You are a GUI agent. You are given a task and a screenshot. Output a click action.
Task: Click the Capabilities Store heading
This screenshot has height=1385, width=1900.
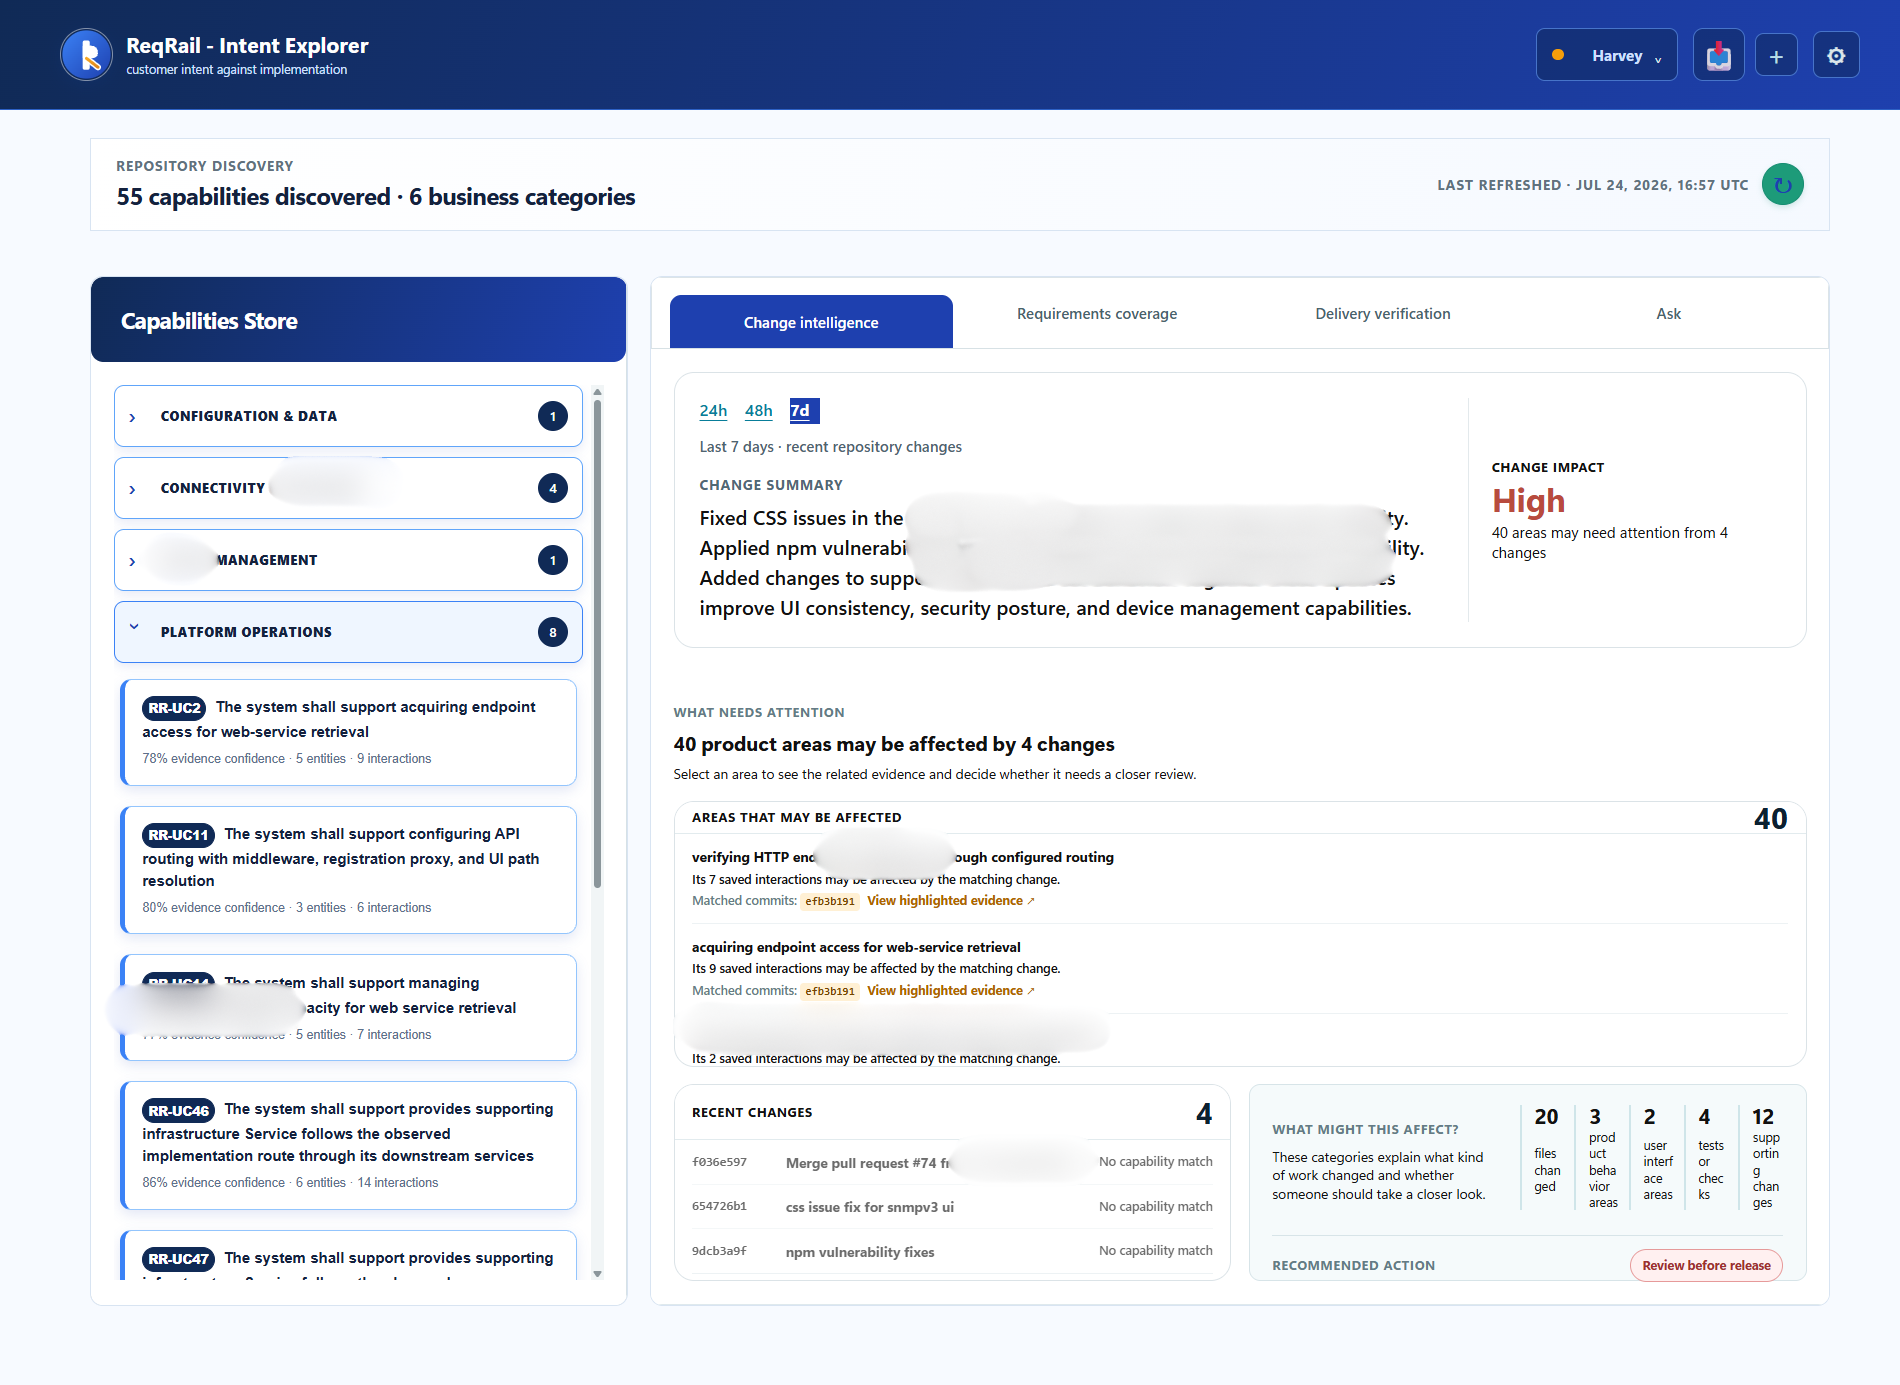tap(209, 321)
